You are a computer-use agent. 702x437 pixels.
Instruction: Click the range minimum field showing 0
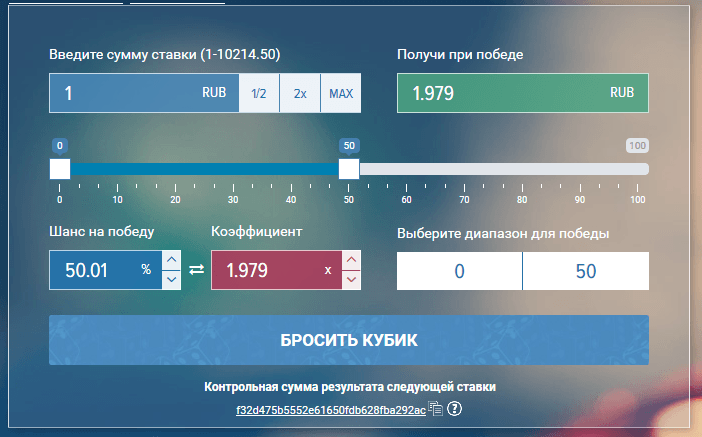(x=459, y=271)
